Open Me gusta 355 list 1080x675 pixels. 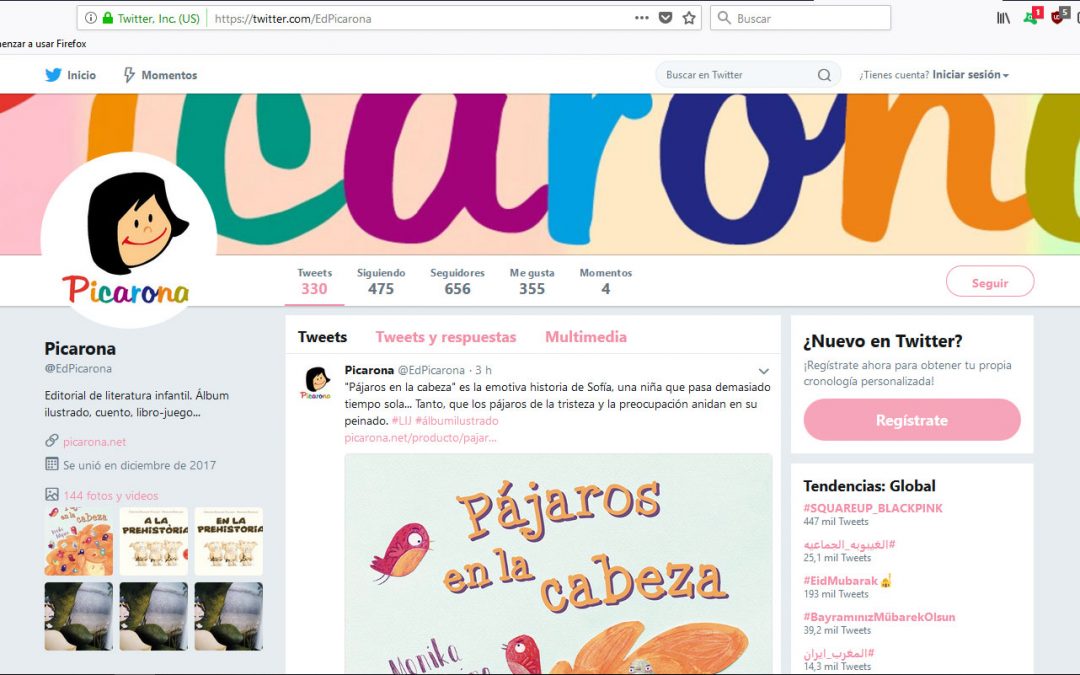pyautogui.click(x=532, y=281)
